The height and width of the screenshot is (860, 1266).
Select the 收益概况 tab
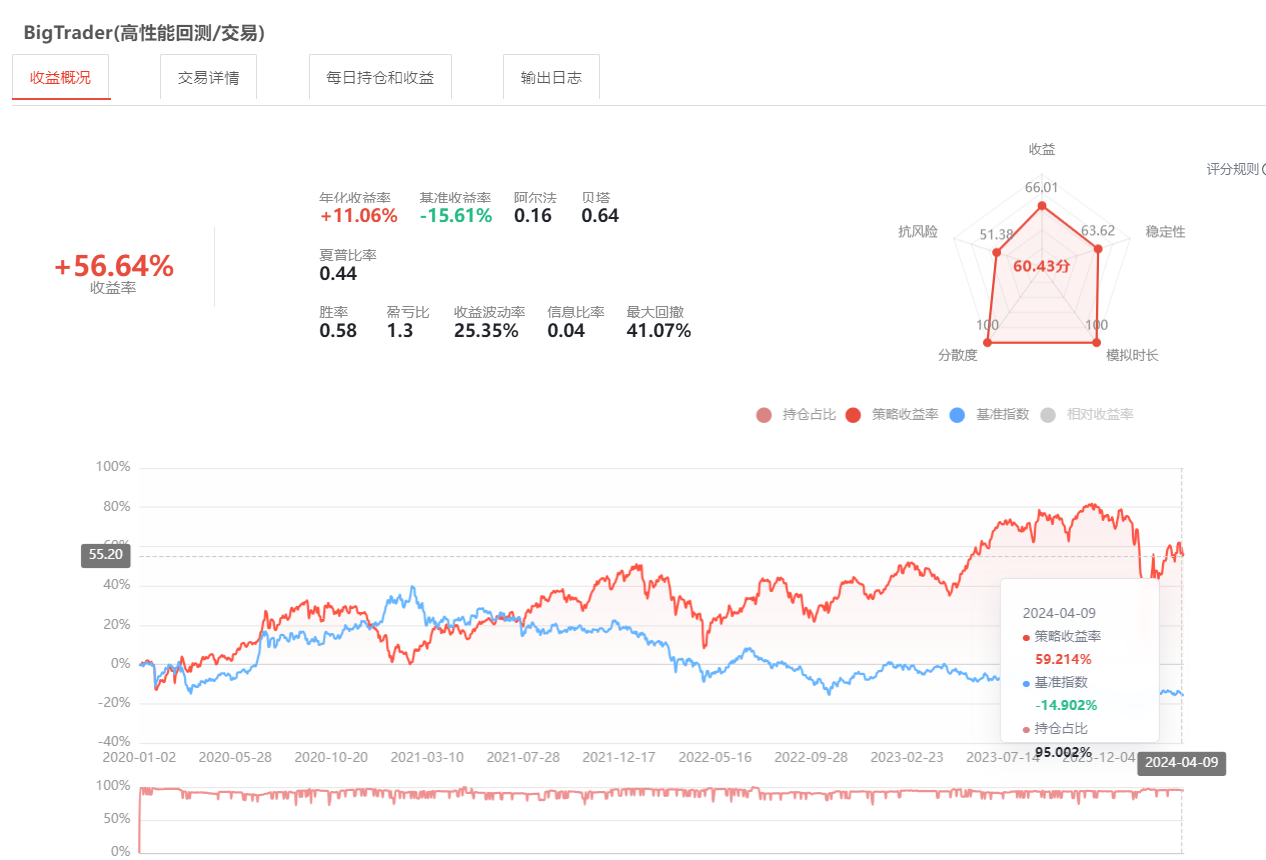61,77
